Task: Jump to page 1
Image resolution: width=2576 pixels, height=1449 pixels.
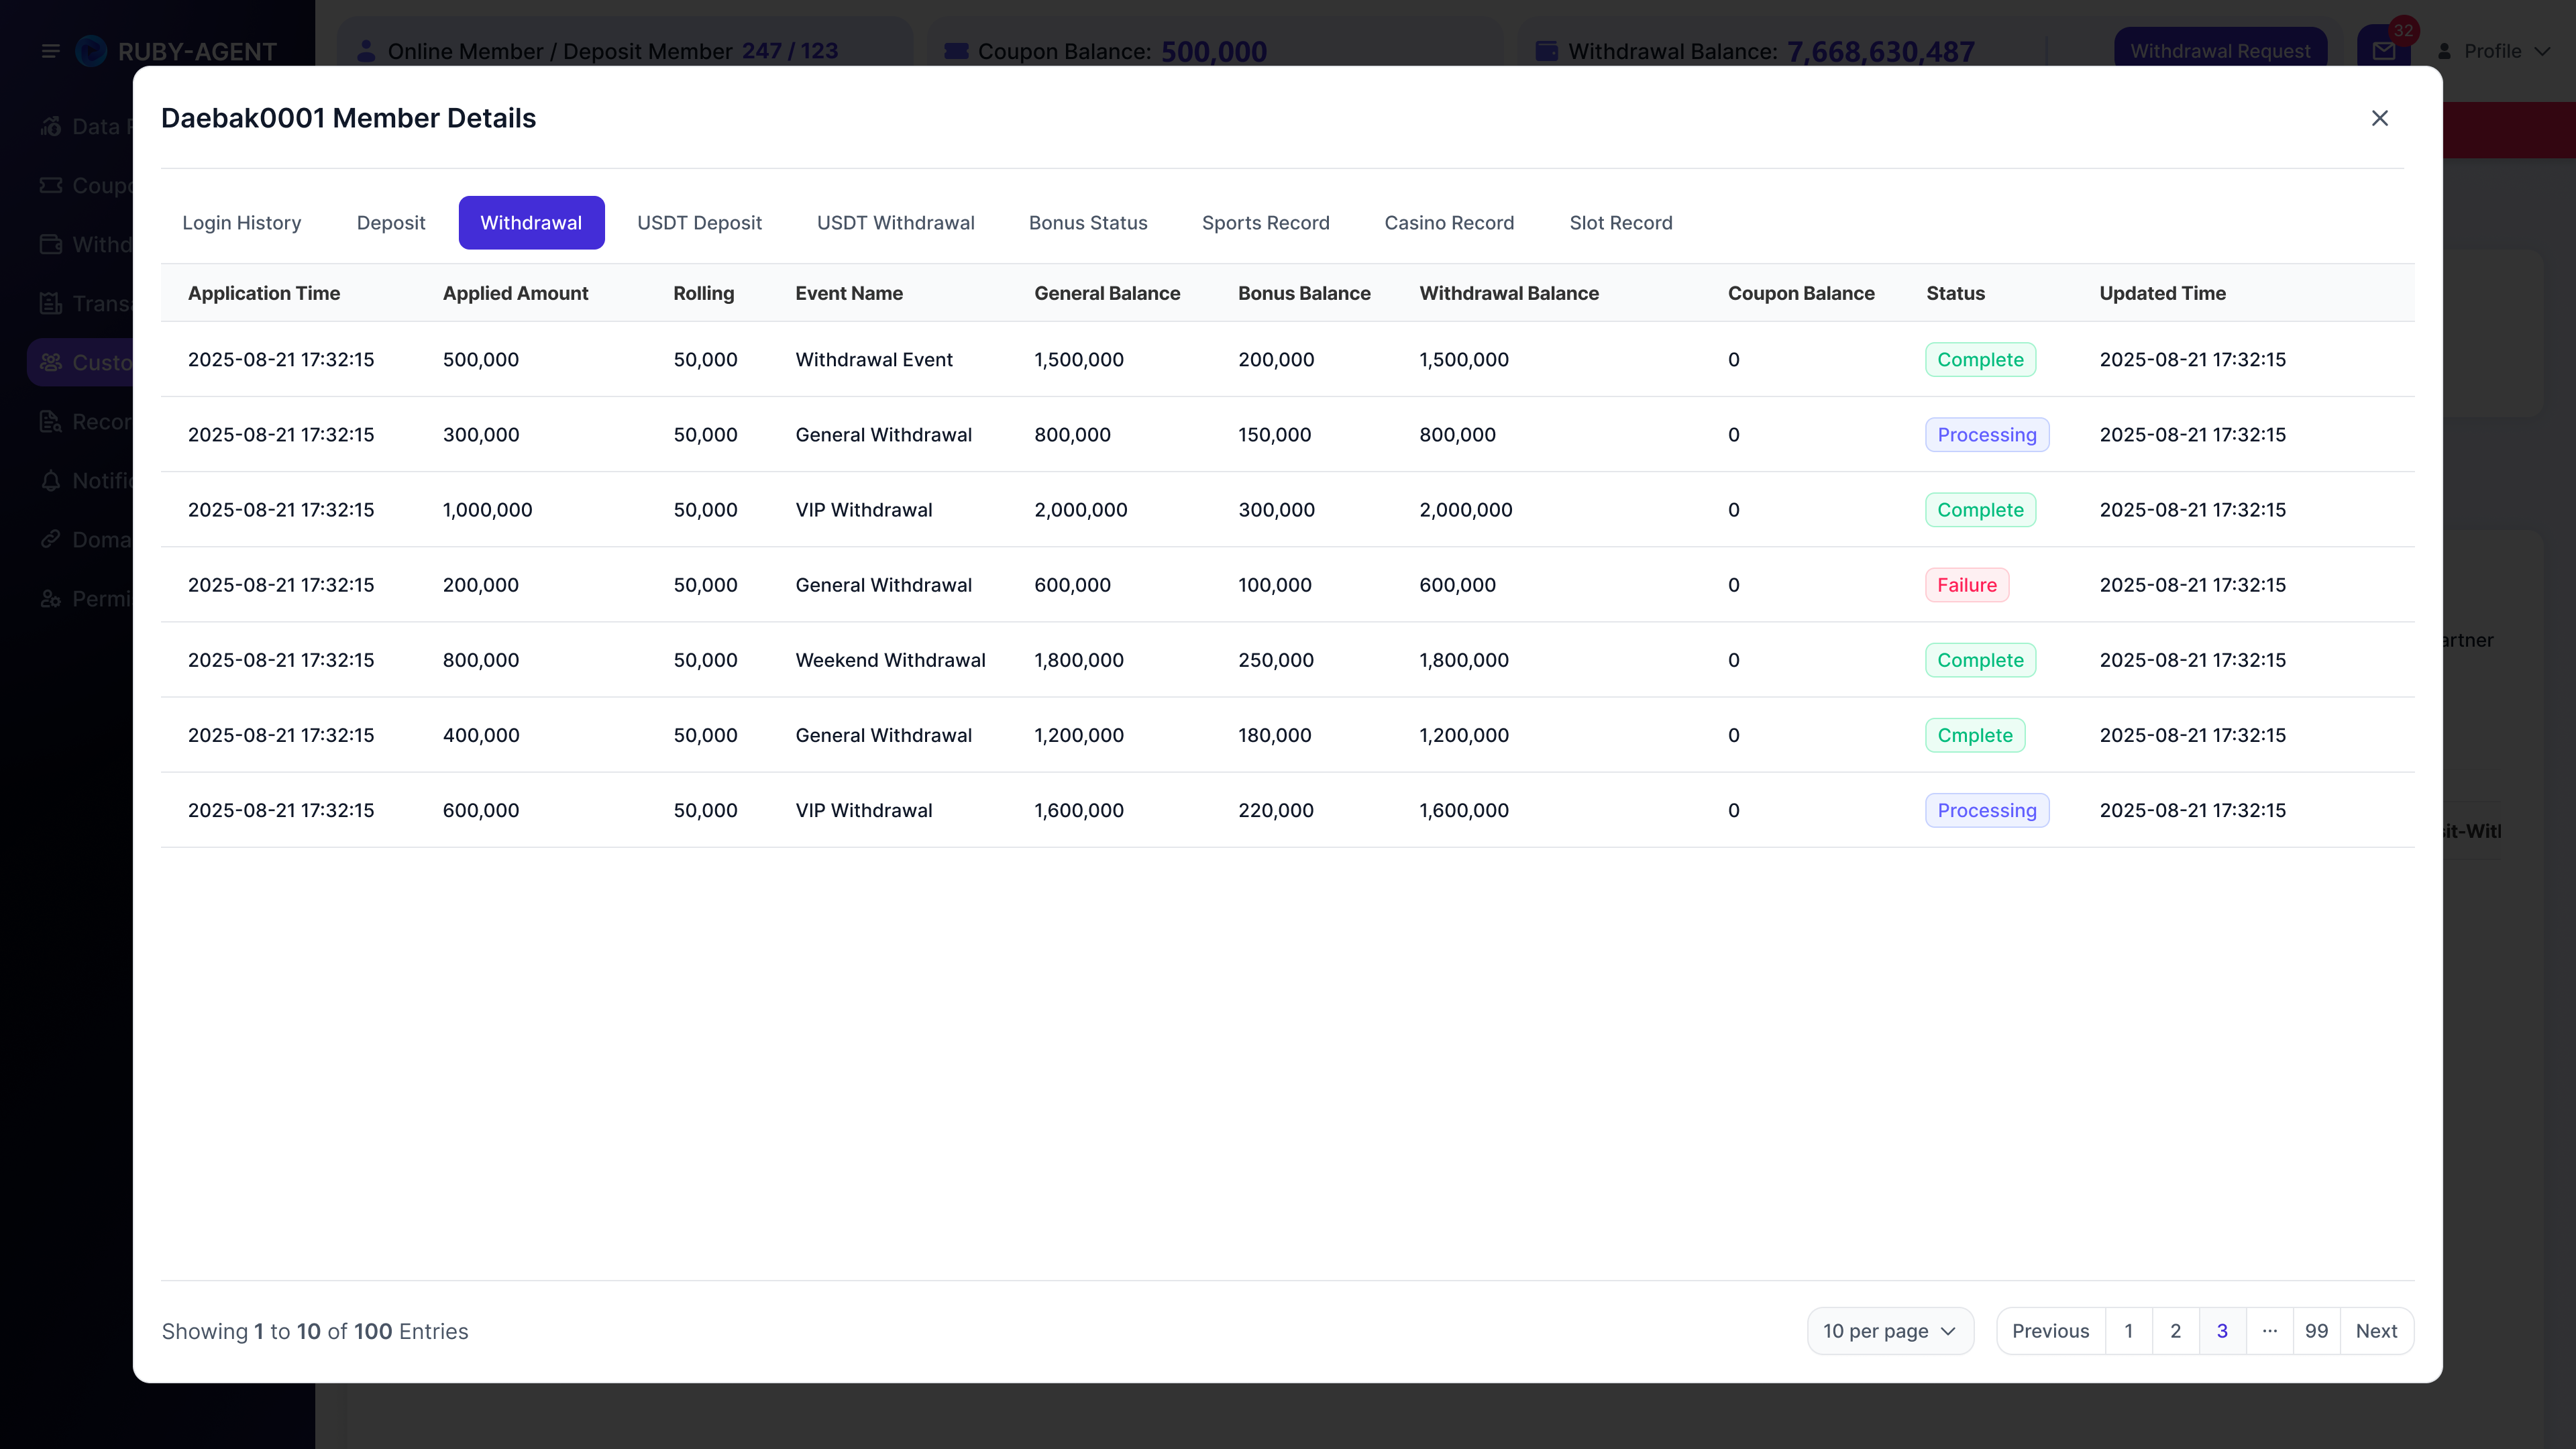Action: [2129, 1331]
